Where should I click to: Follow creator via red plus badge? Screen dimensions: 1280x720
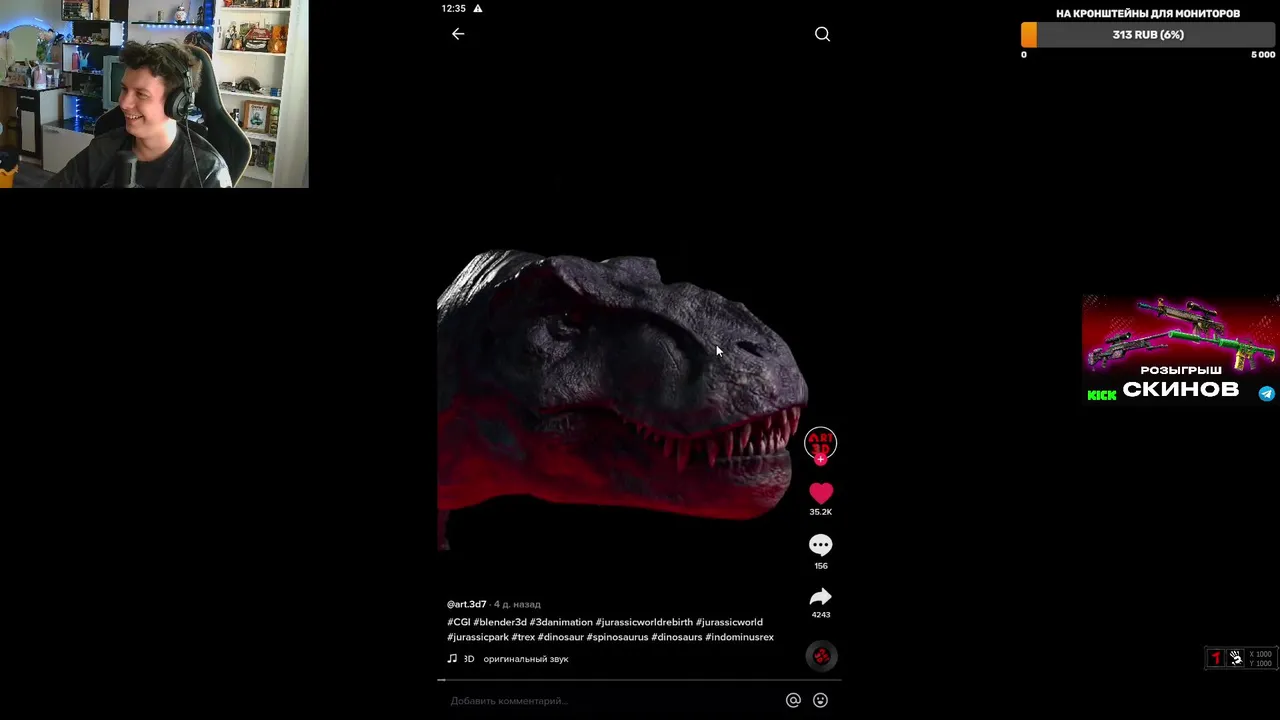coord(820,460)
